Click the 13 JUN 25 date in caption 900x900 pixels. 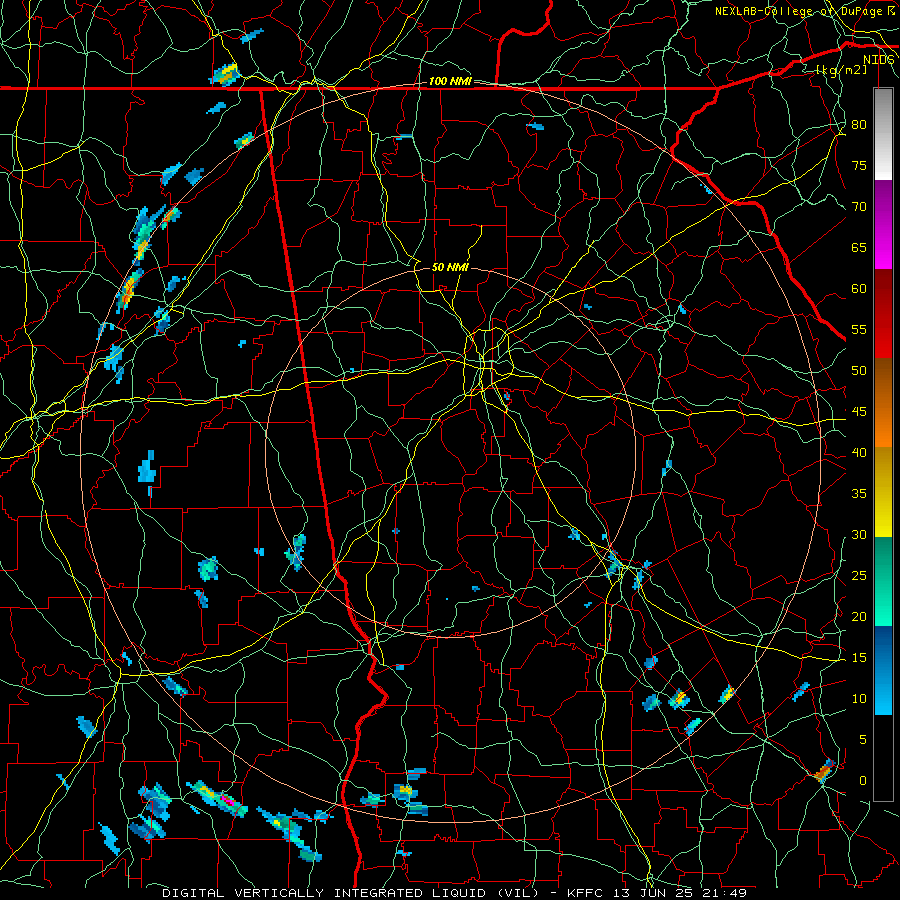click(655, 893)
